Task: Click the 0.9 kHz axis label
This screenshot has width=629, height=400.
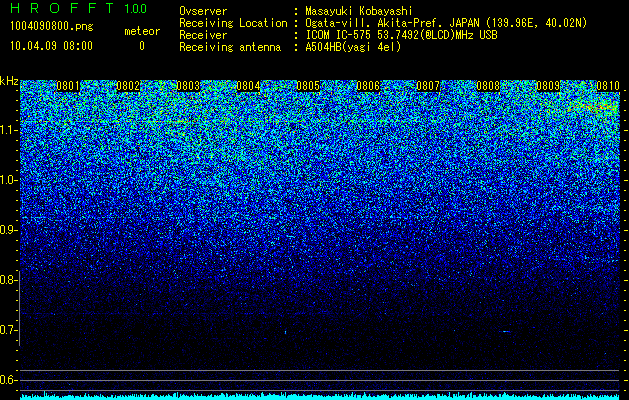Action: click(x=8, y=230)
